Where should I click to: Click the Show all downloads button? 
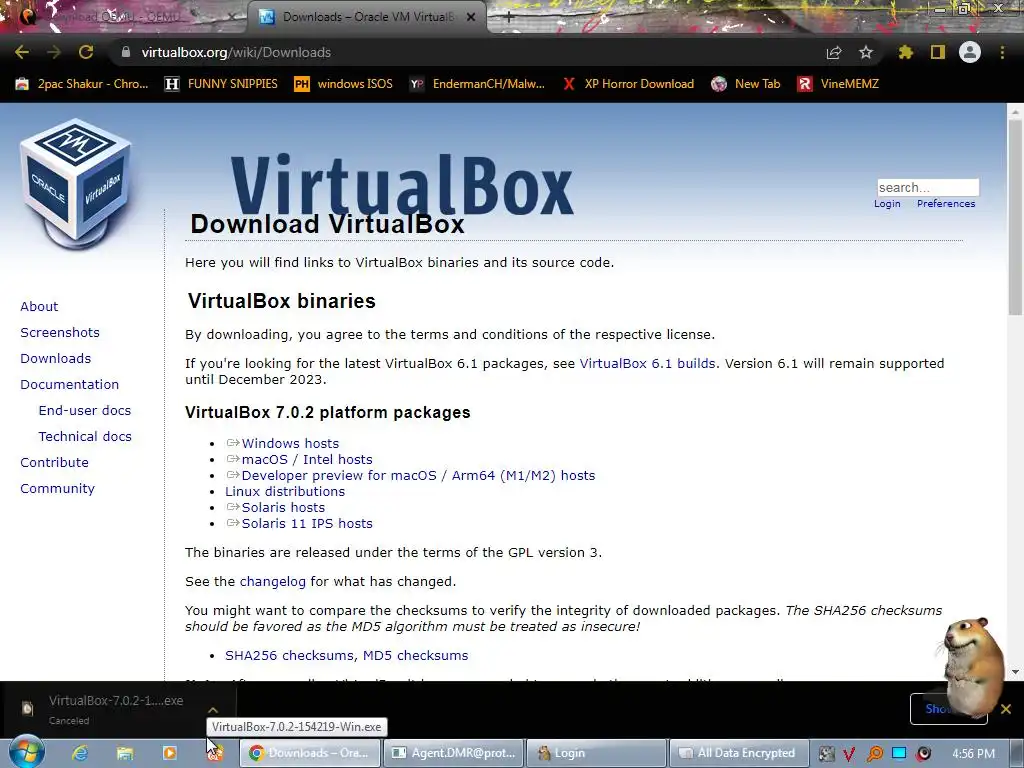tap(948, 709)
